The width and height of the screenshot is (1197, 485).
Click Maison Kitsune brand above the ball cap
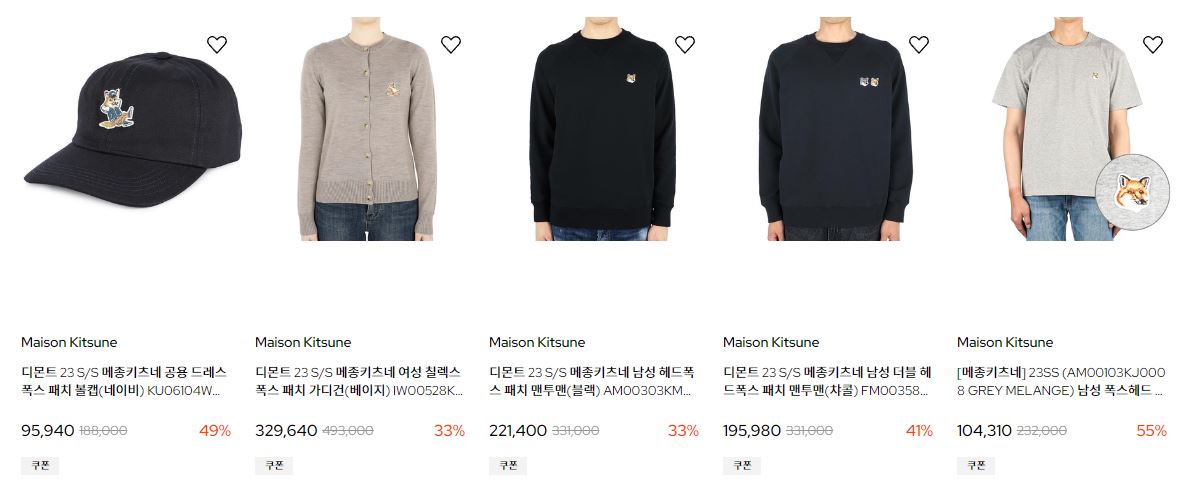[x=69, y=342]
